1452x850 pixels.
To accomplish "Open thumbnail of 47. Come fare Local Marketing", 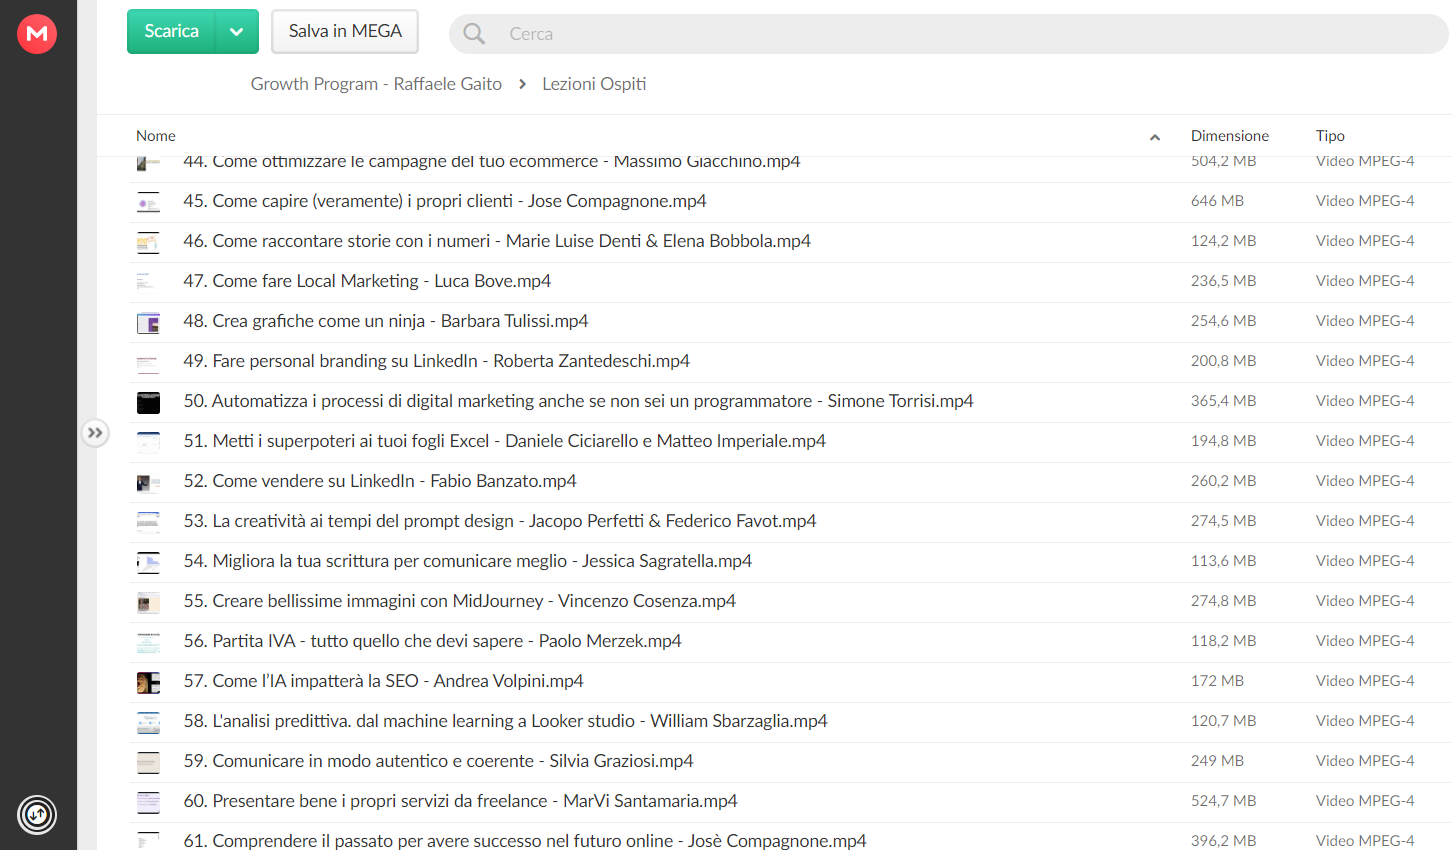I will 148,283.
